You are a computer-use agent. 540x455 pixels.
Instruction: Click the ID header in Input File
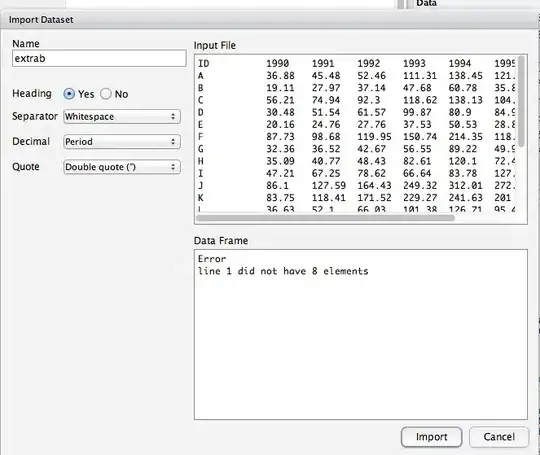coord(204,64)
